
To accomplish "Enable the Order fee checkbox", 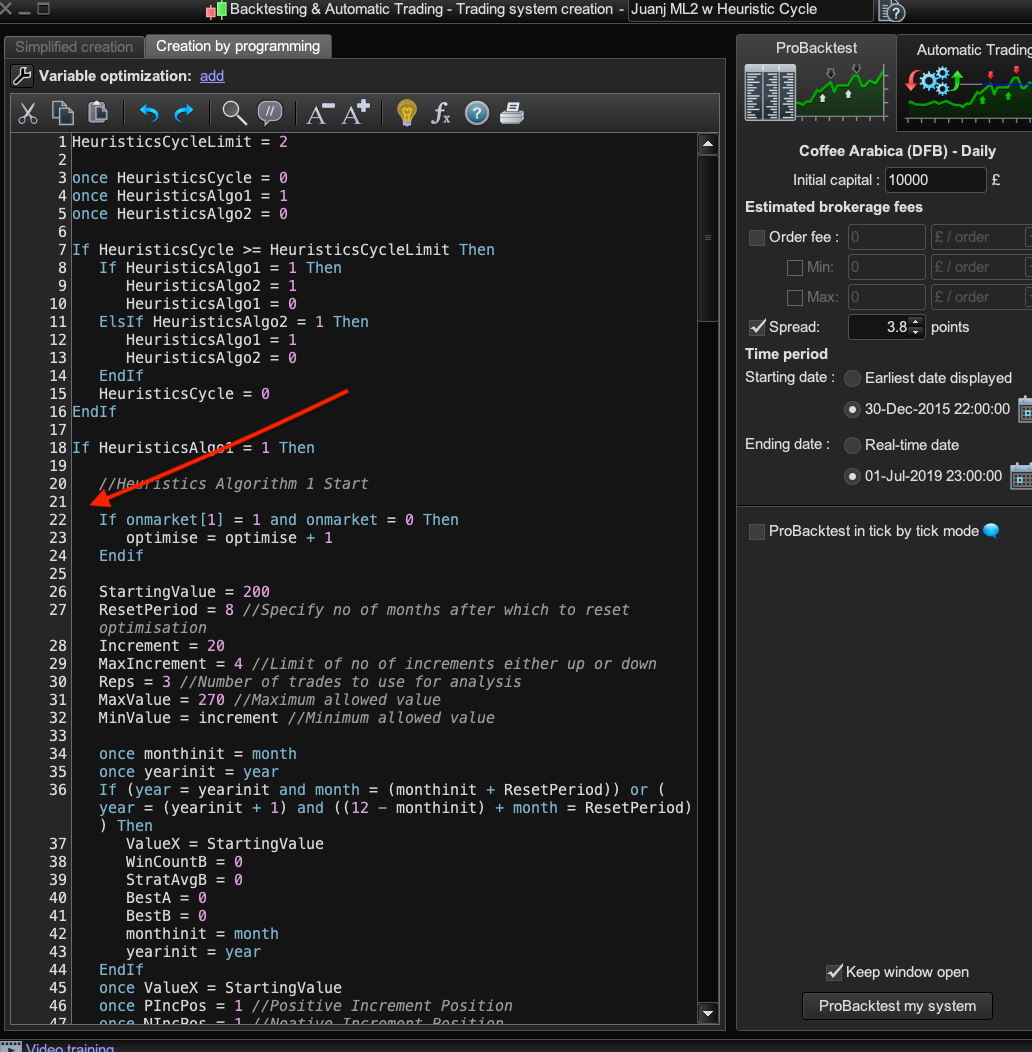I will [757, 237].
